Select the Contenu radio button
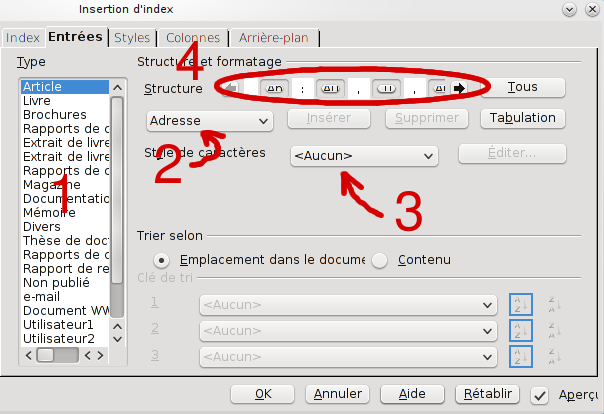Screen dimensions: 604x414 pos(379,261)
